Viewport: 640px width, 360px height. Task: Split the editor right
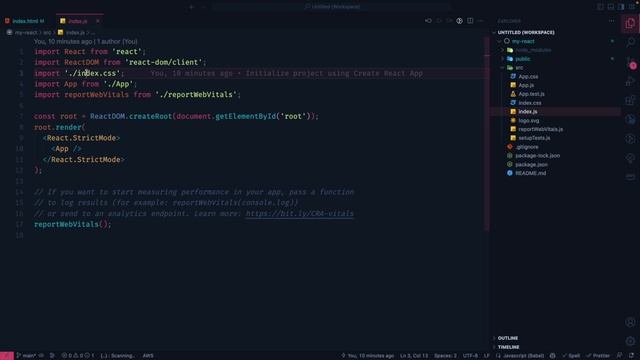470,21
